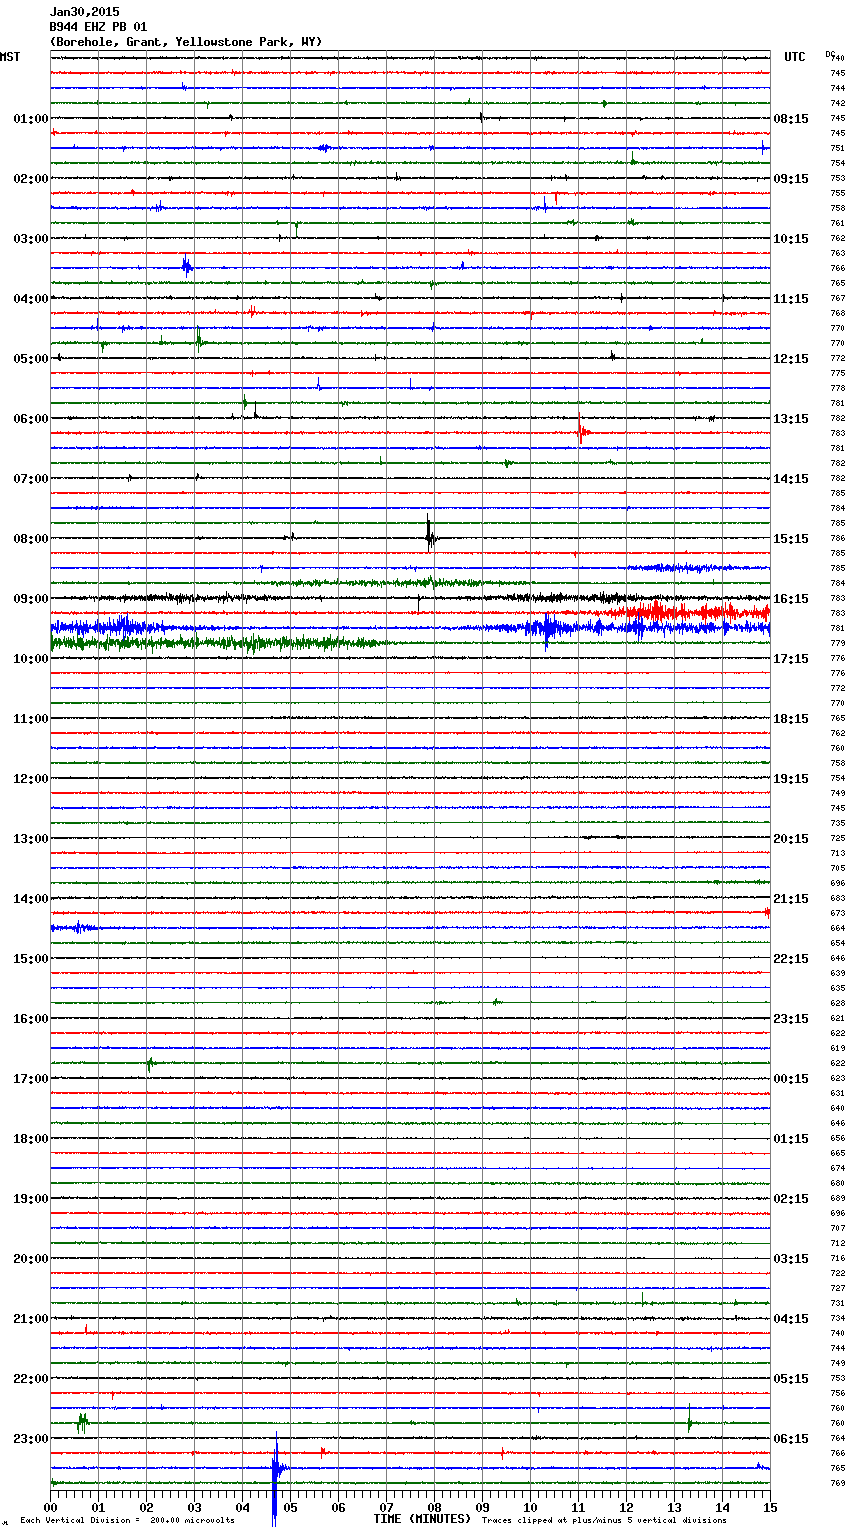Screen dimensions: 850x1534
Task: Click the DC offset value "664"
Action: coord(838,928)
